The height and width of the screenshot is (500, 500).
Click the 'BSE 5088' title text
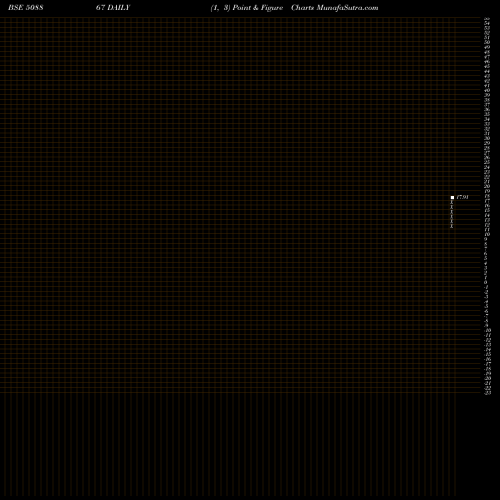[x=26, y=8]
